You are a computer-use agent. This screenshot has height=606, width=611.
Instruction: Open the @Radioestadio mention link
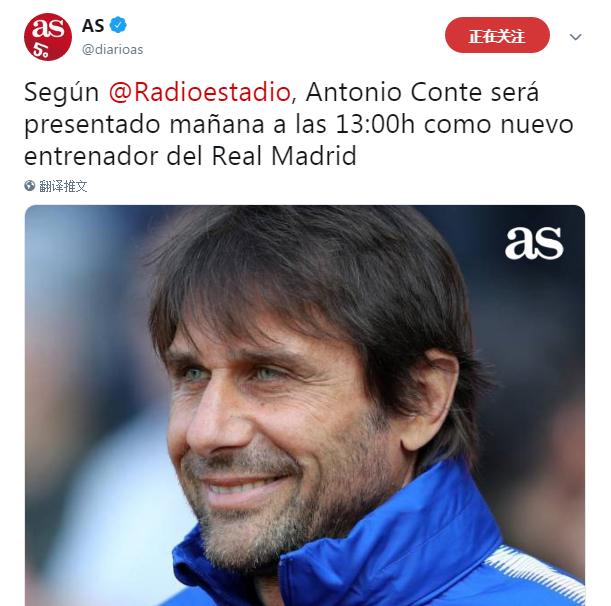tap(200, 92)
